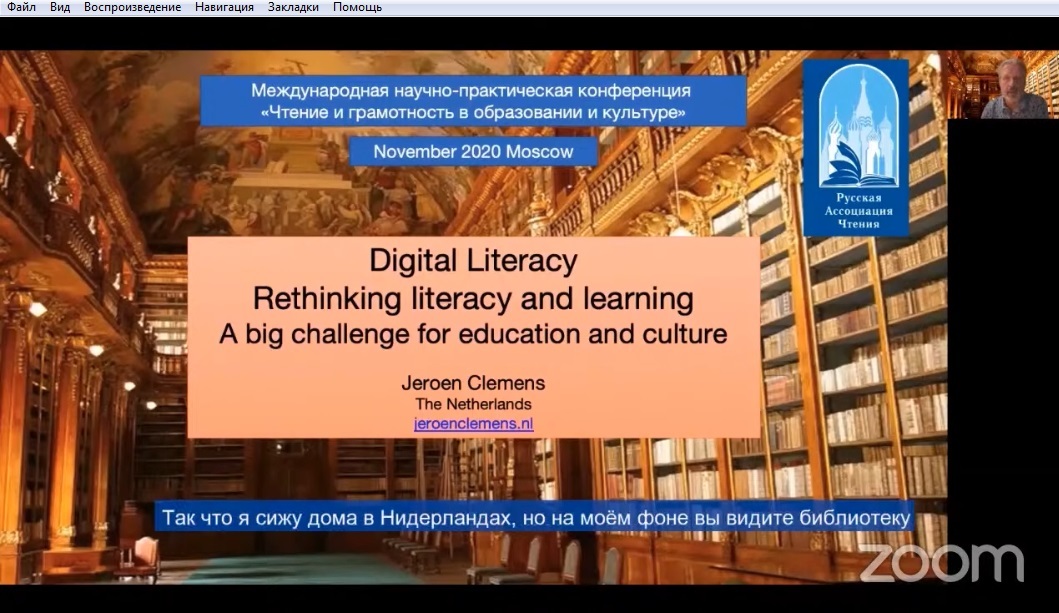The image size is (1059, 613).
Task: Click the Zoom watermark logo
Action: click(941, 563)
